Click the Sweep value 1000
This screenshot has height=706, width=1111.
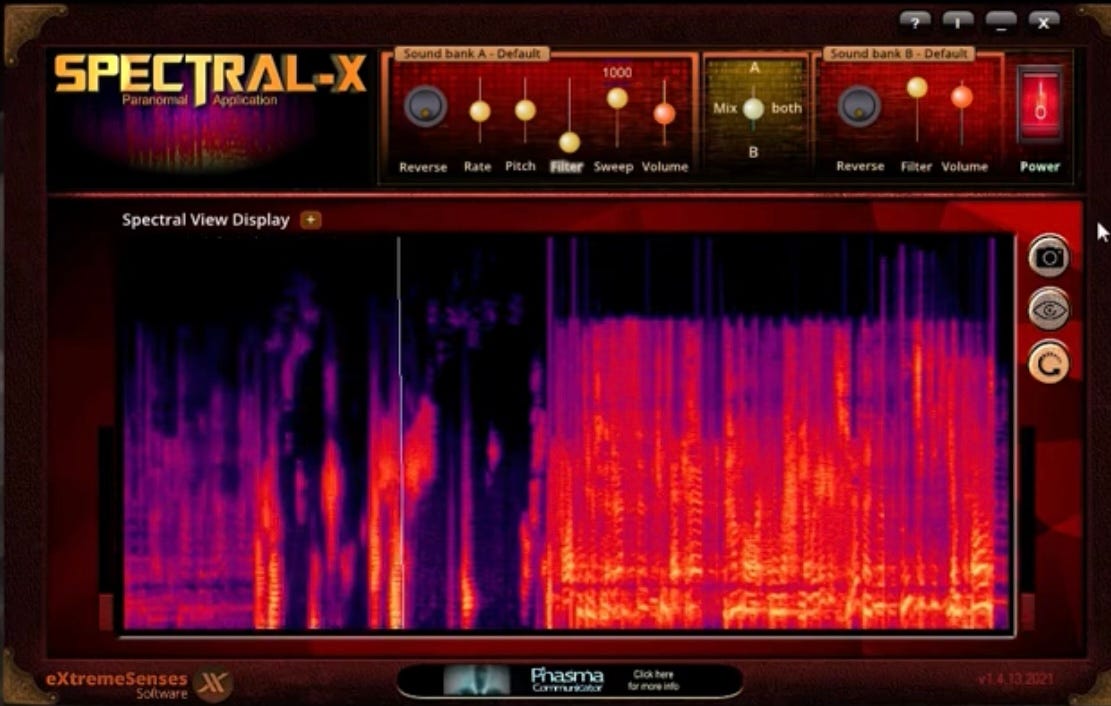pos(617,72)
